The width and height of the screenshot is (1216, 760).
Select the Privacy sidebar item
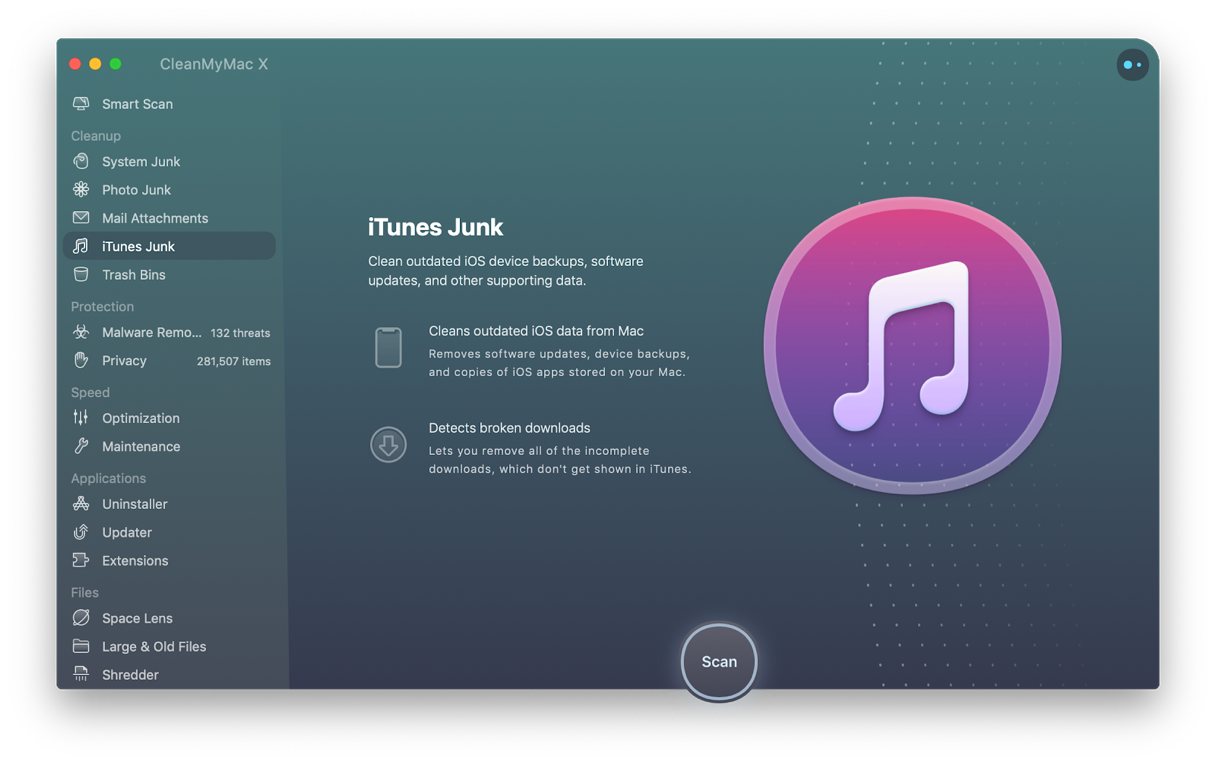pos(169,360)
